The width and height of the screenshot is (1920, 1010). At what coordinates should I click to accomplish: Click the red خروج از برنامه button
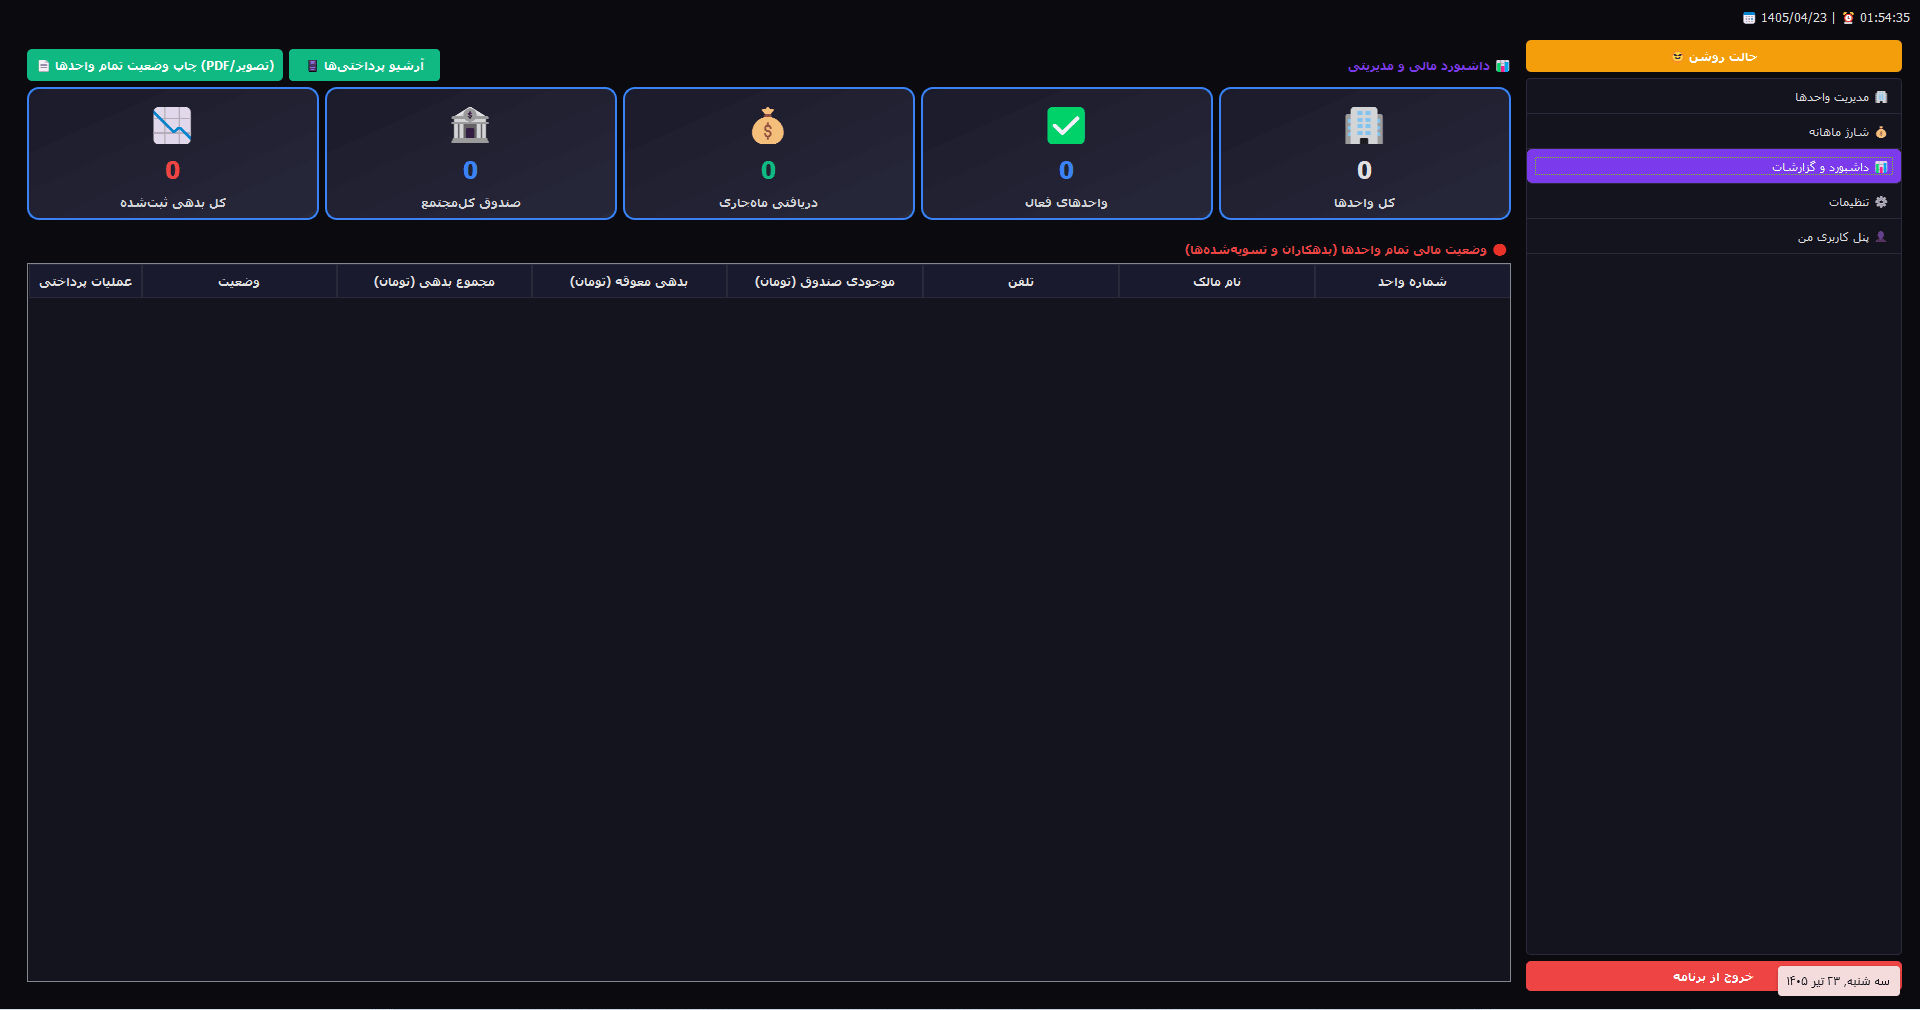click(1713, 976)
